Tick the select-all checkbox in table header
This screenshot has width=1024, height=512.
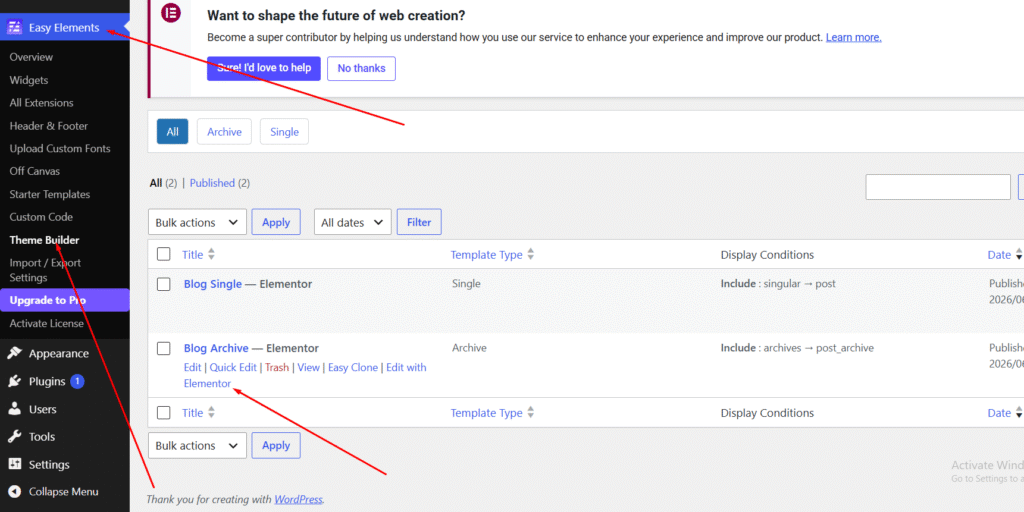pyautogui.click(x=164, y=254)
